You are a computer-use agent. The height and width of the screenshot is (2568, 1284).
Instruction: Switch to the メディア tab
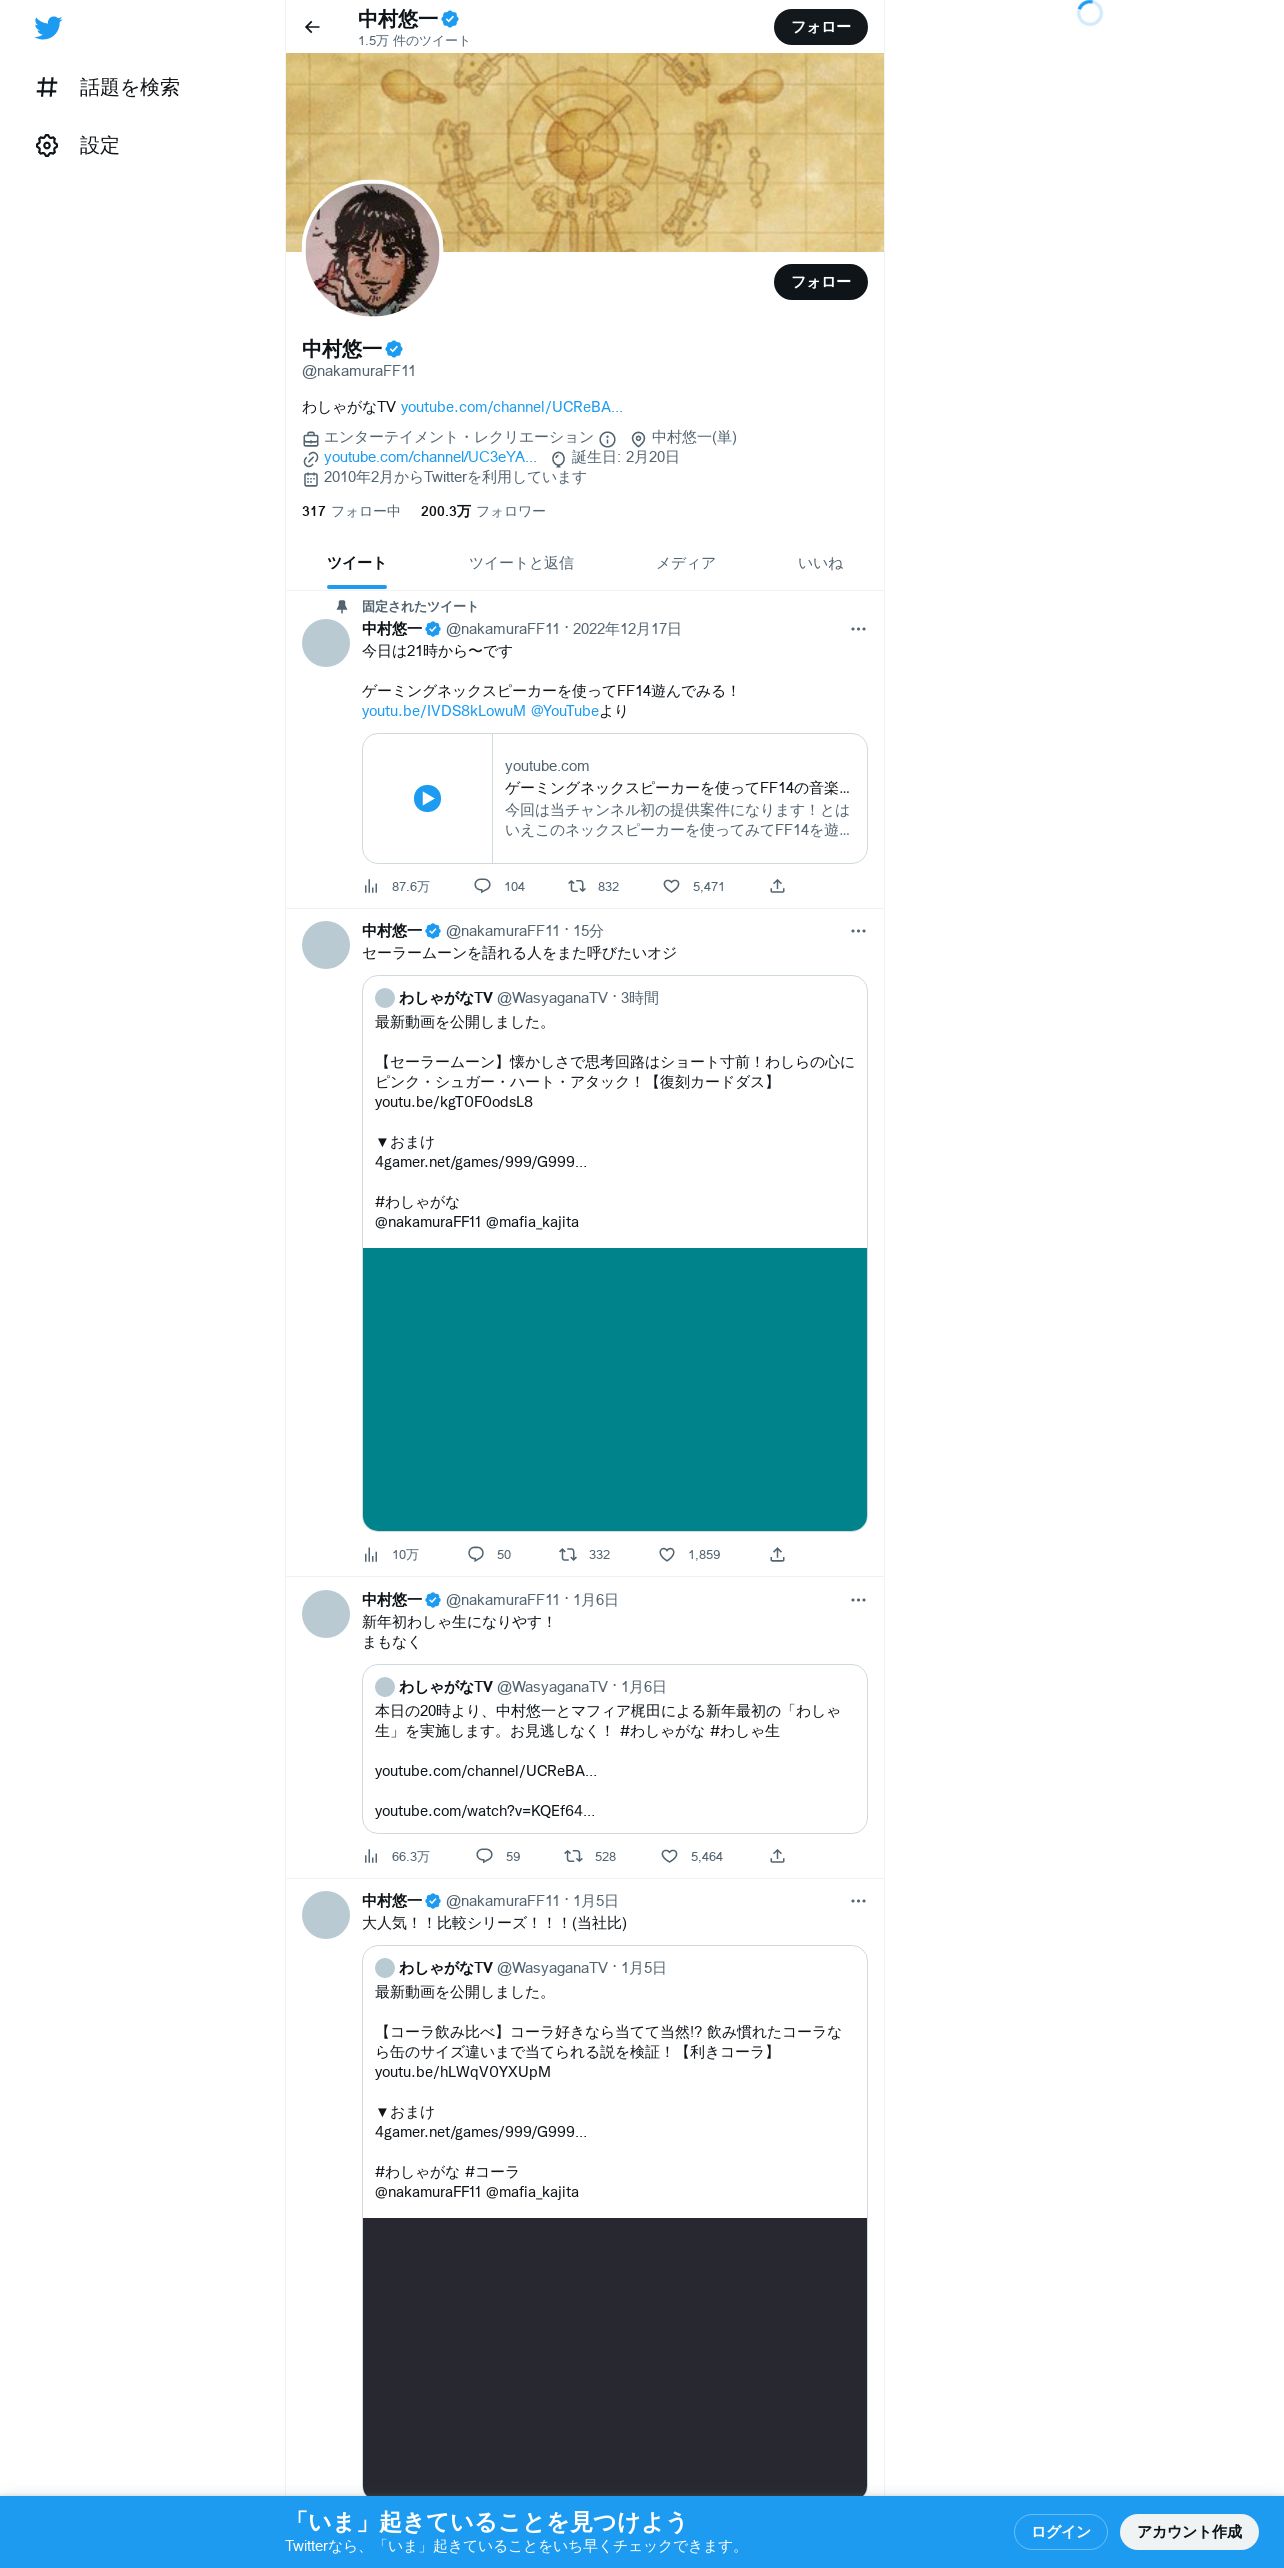[x=686, y=563]
